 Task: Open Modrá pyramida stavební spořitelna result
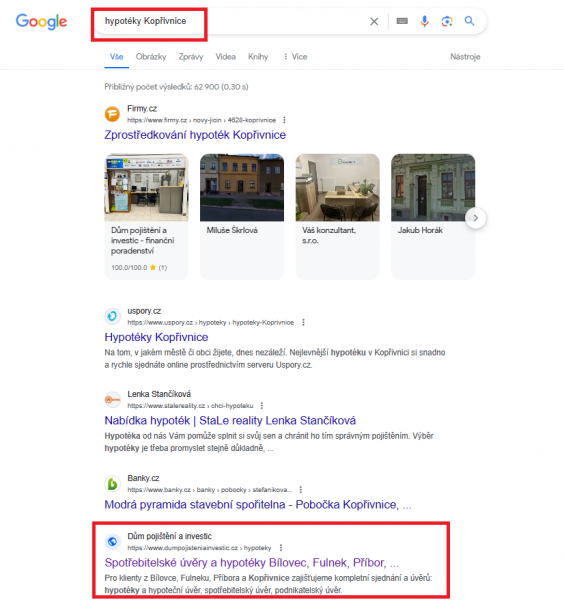click(x=258, y=505)
